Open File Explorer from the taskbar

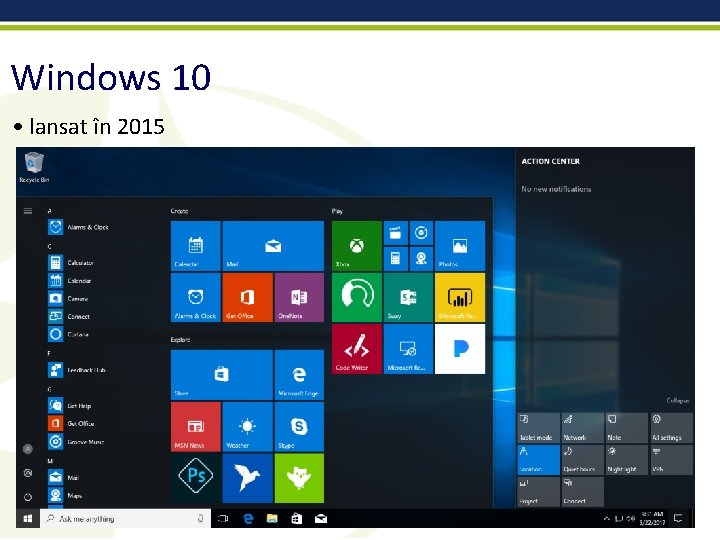click(x=272, y=518)
